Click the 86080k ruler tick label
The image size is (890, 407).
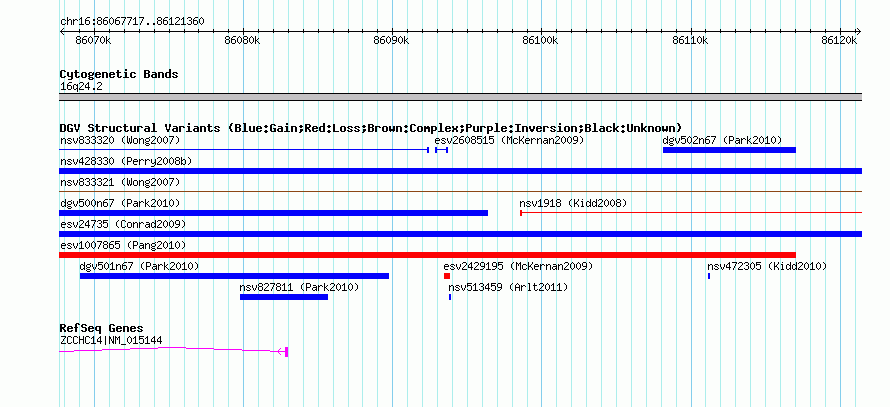(242, 41)
